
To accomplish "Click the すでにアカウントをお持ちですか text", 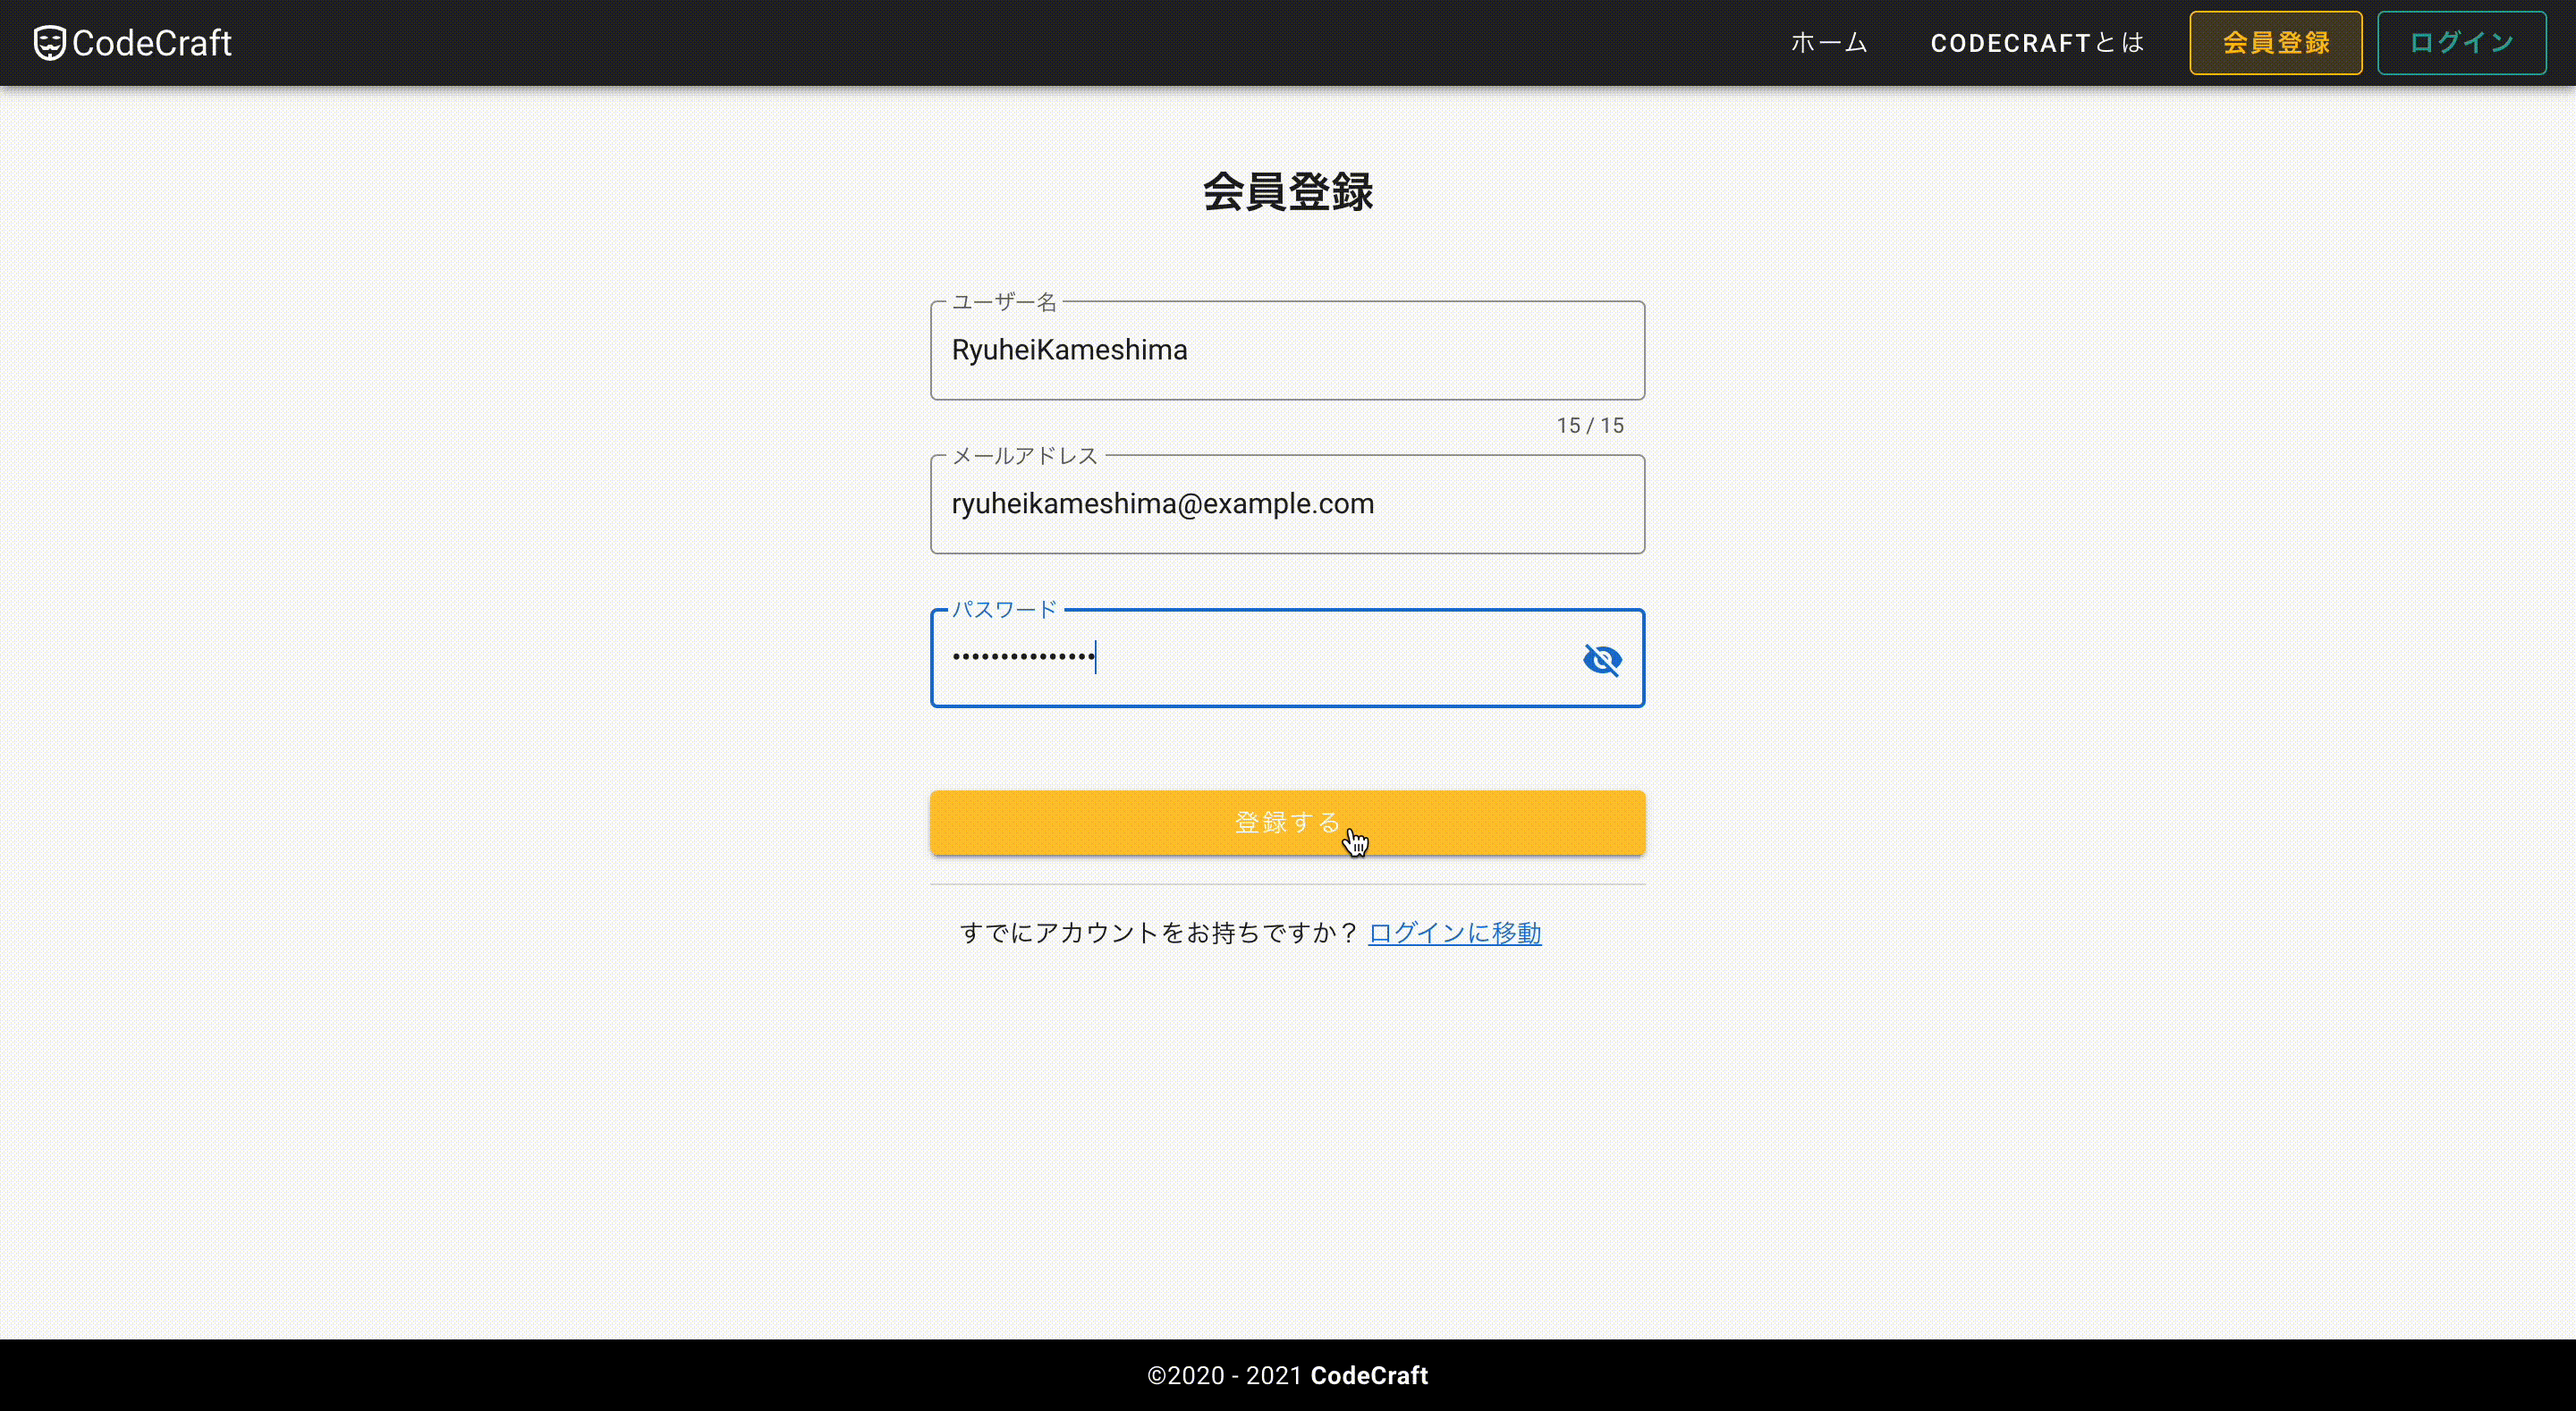I will click(1158, 933).
